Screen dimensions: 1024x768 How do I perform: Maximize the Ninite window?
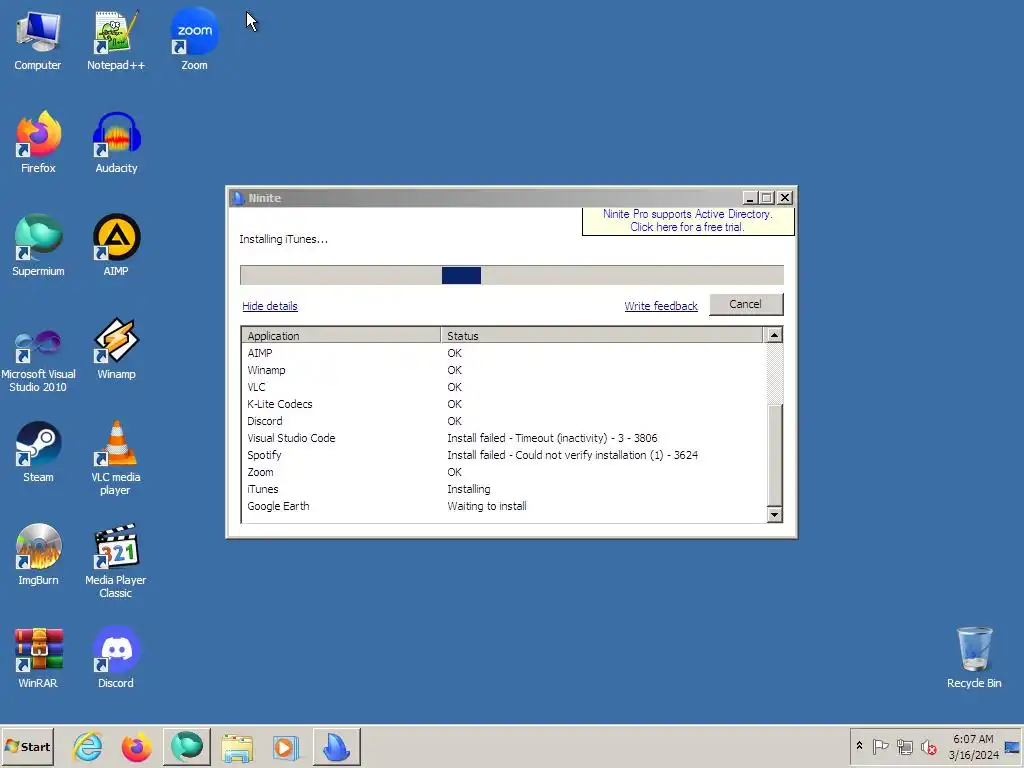click(x=767, y=197)
